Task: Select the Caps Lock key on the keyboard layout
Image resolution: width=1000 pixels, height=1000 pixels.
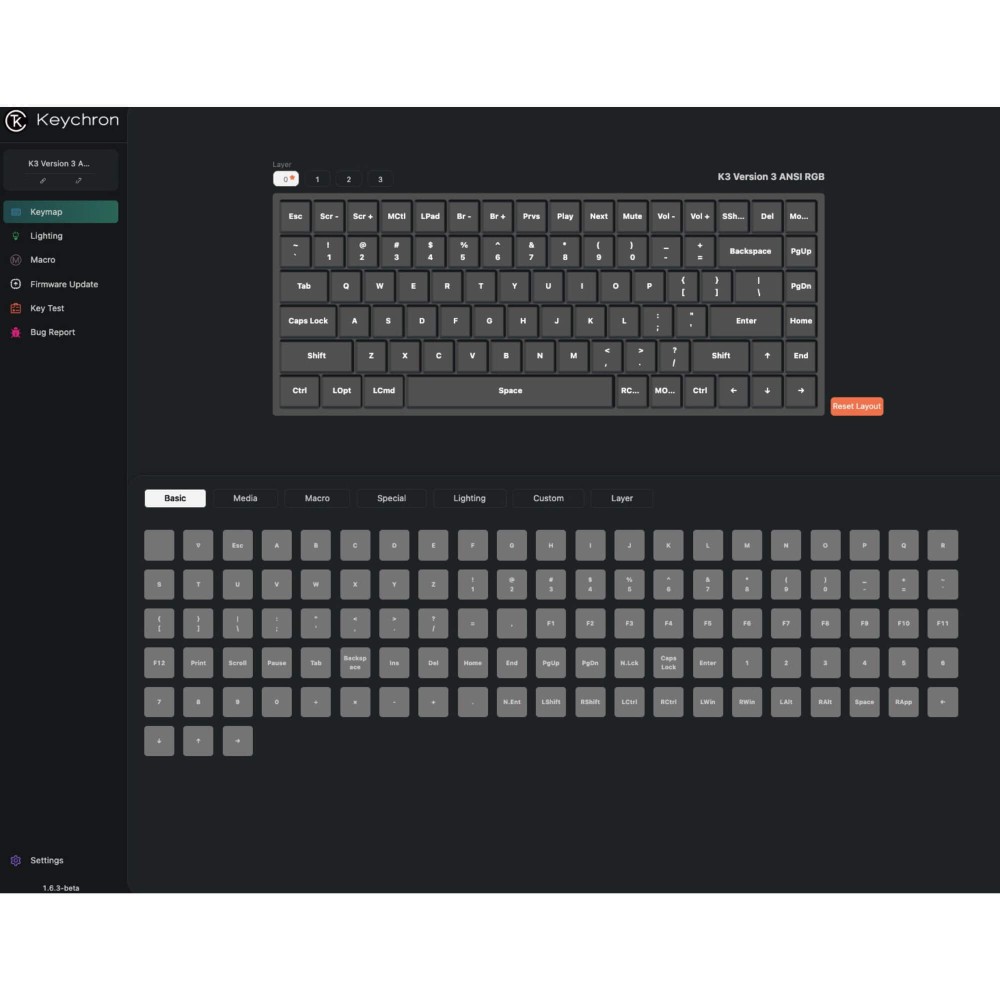Action: (x=308, y=321)
